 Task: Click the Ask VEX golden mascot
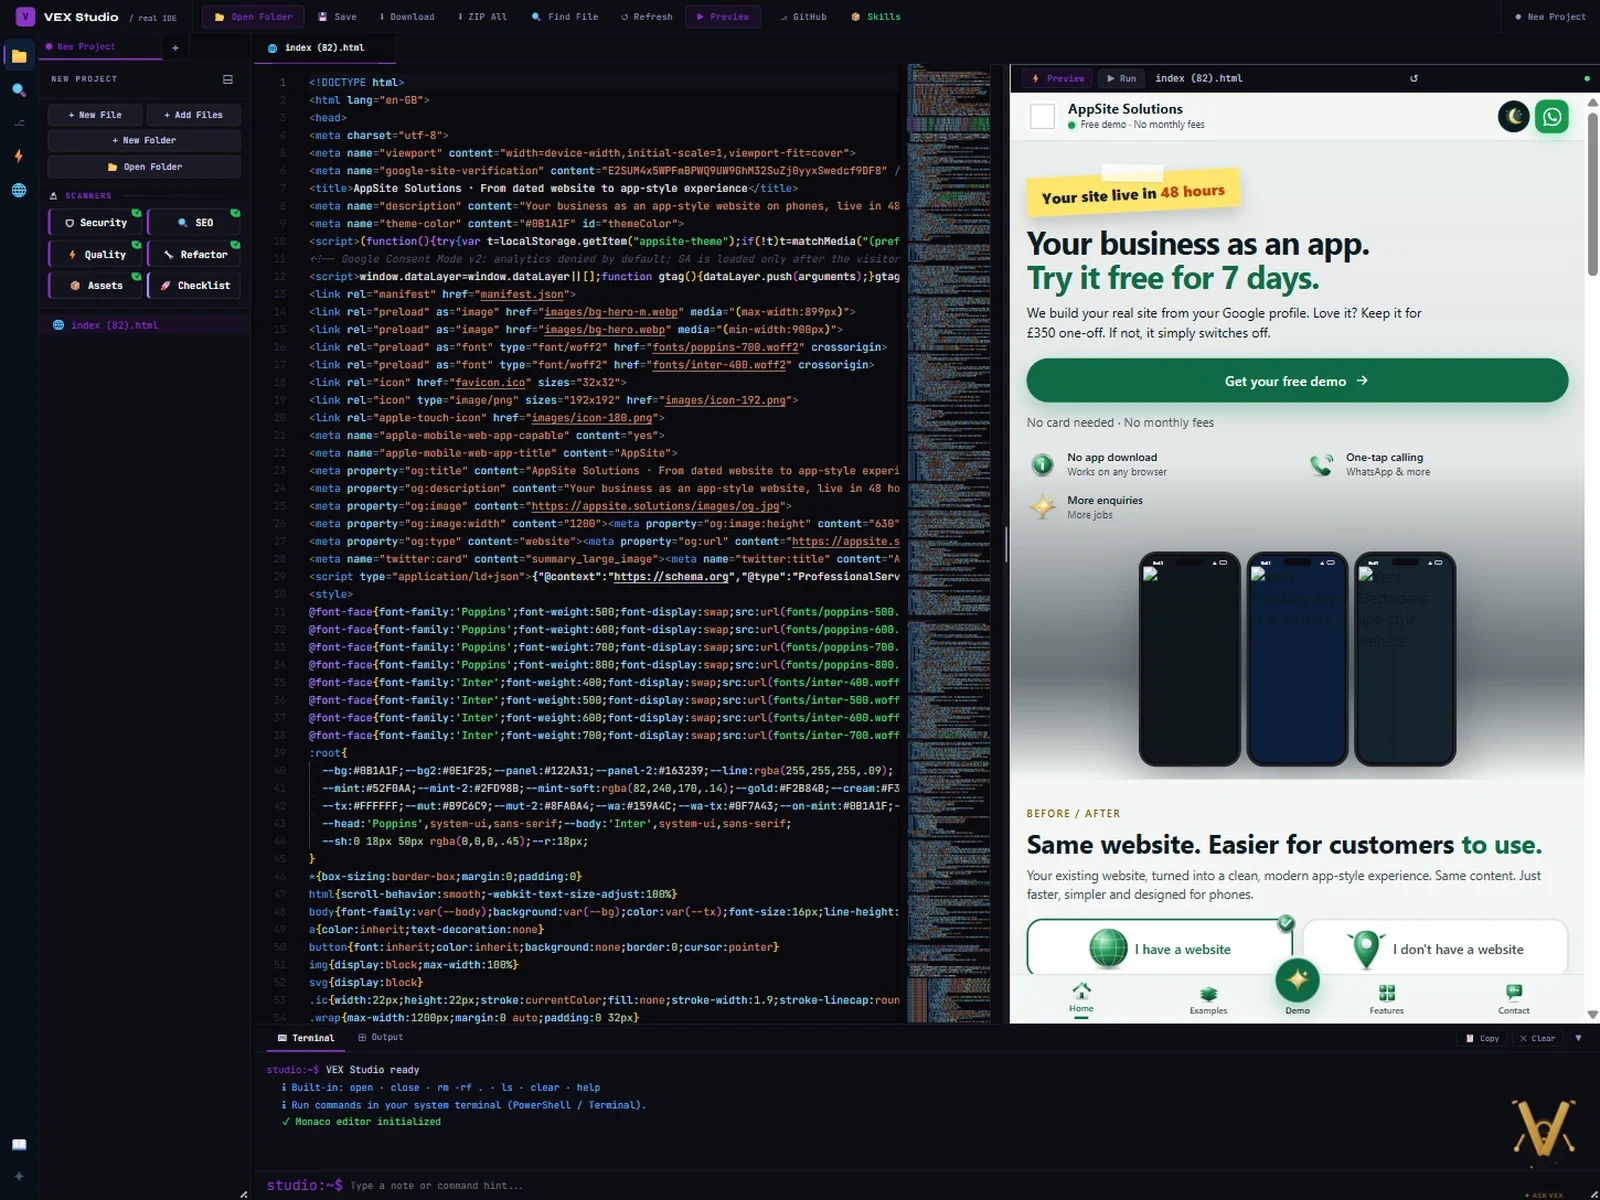1544,1129
